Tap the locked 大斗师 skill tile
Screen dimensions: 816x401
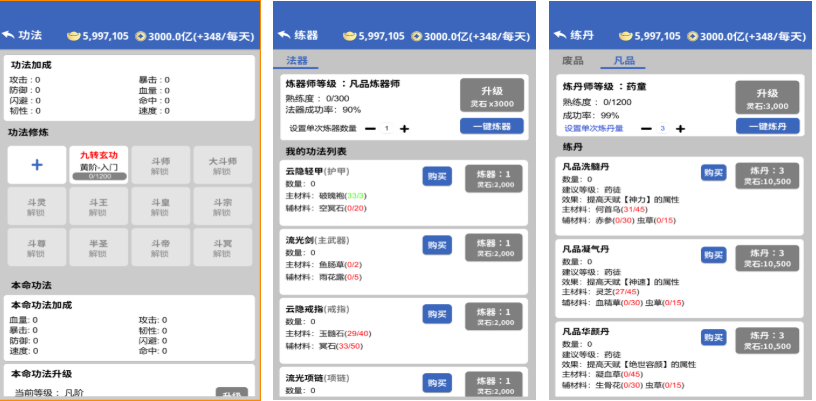coord(222,164)
